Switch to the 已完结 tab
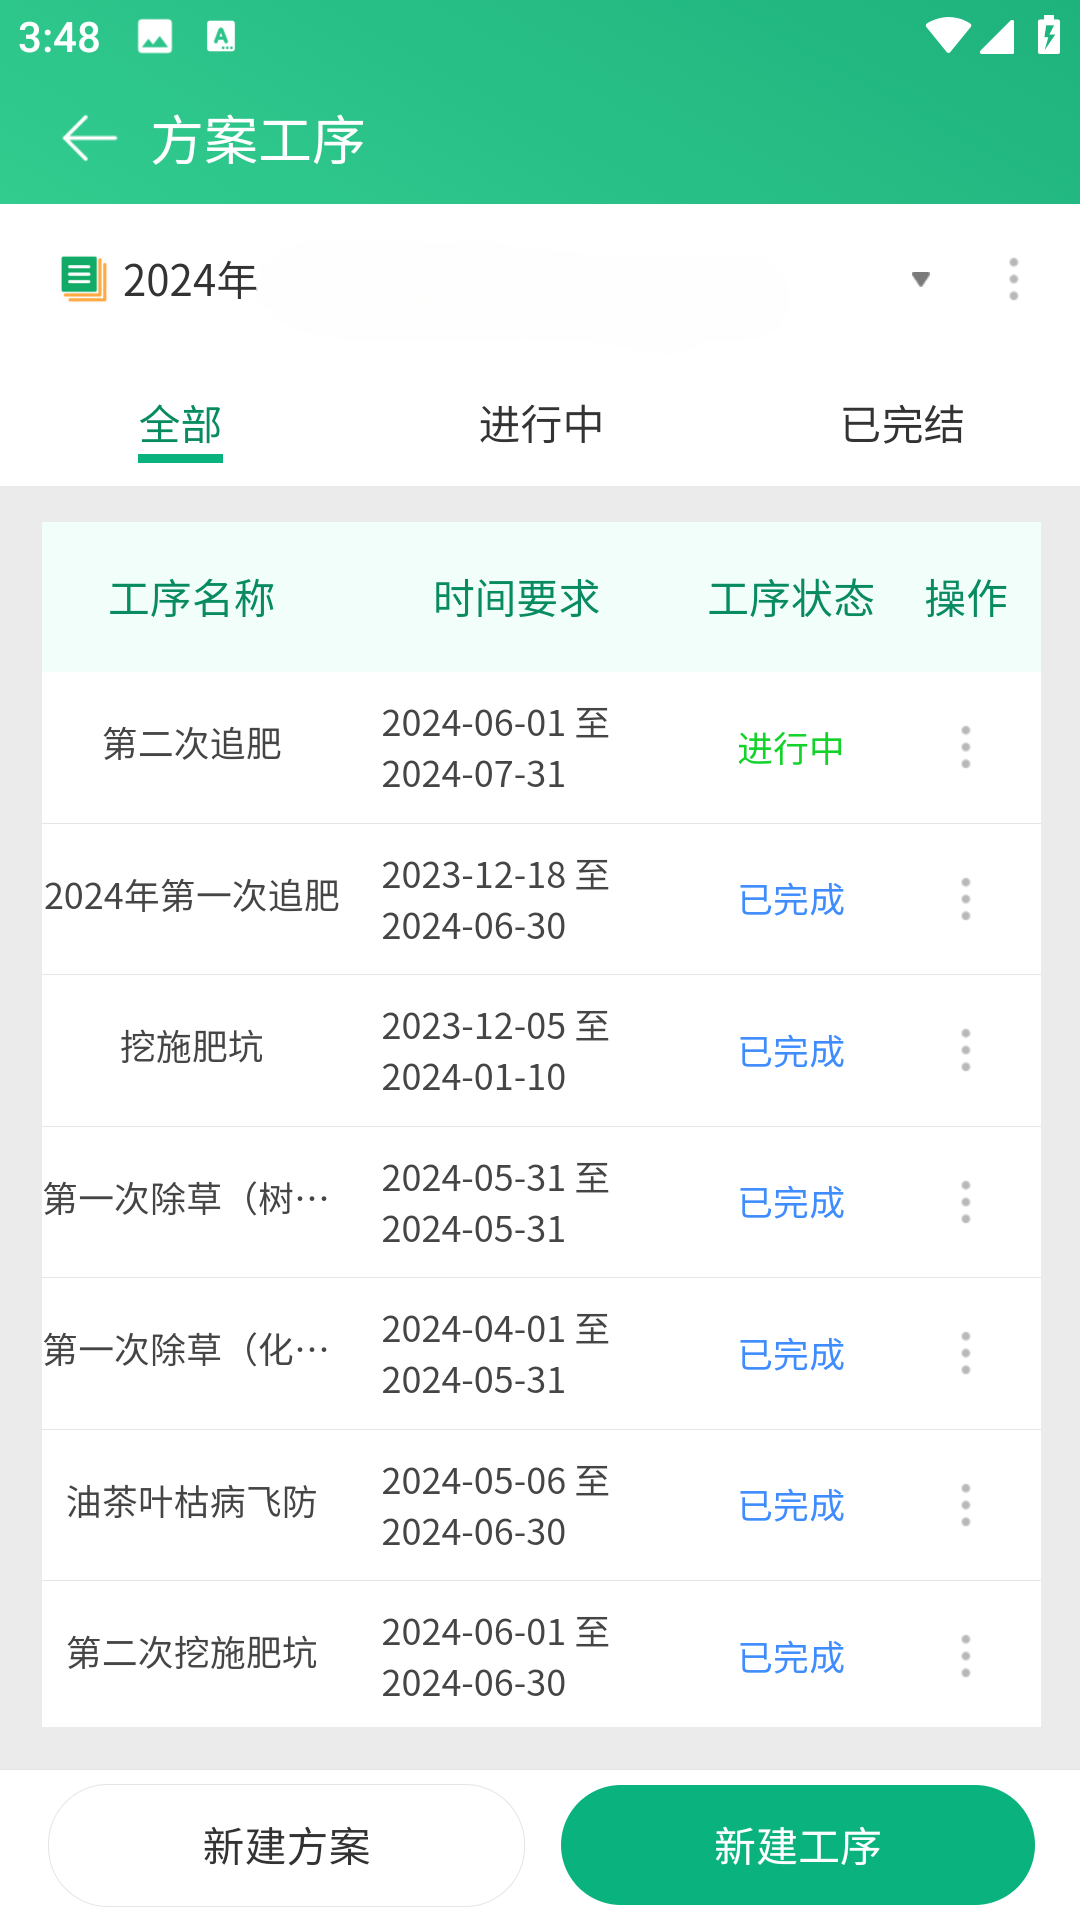The width and height of the screenshot is (1080, 1920). pos(902,426)
